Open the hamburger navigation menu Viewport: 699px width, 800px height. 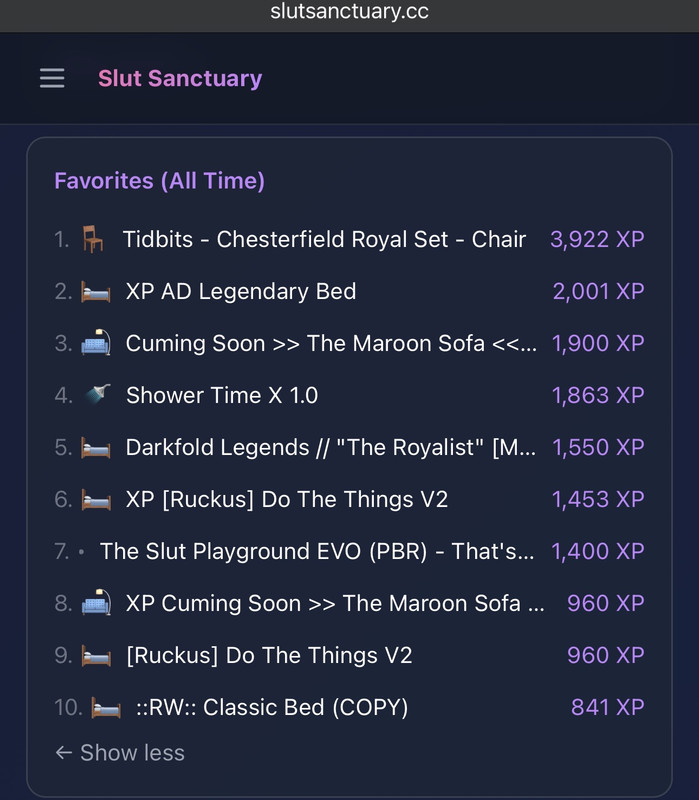[52, 78]
